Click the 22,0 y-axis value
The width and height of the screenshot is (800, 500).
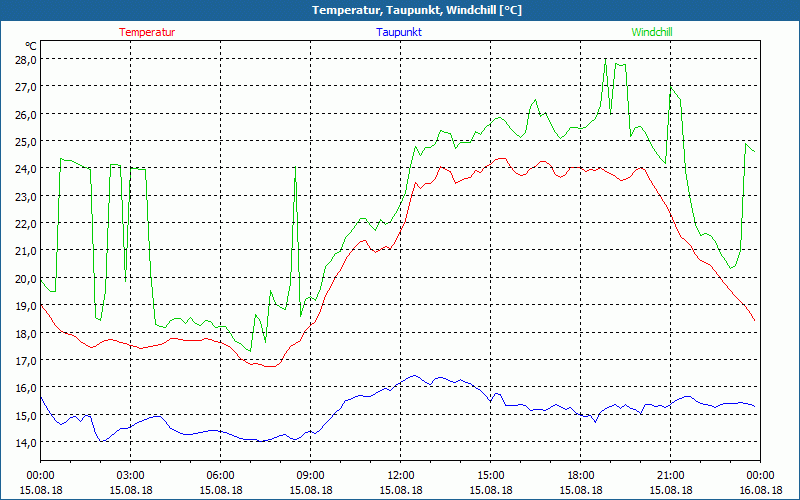coord(26,223)
